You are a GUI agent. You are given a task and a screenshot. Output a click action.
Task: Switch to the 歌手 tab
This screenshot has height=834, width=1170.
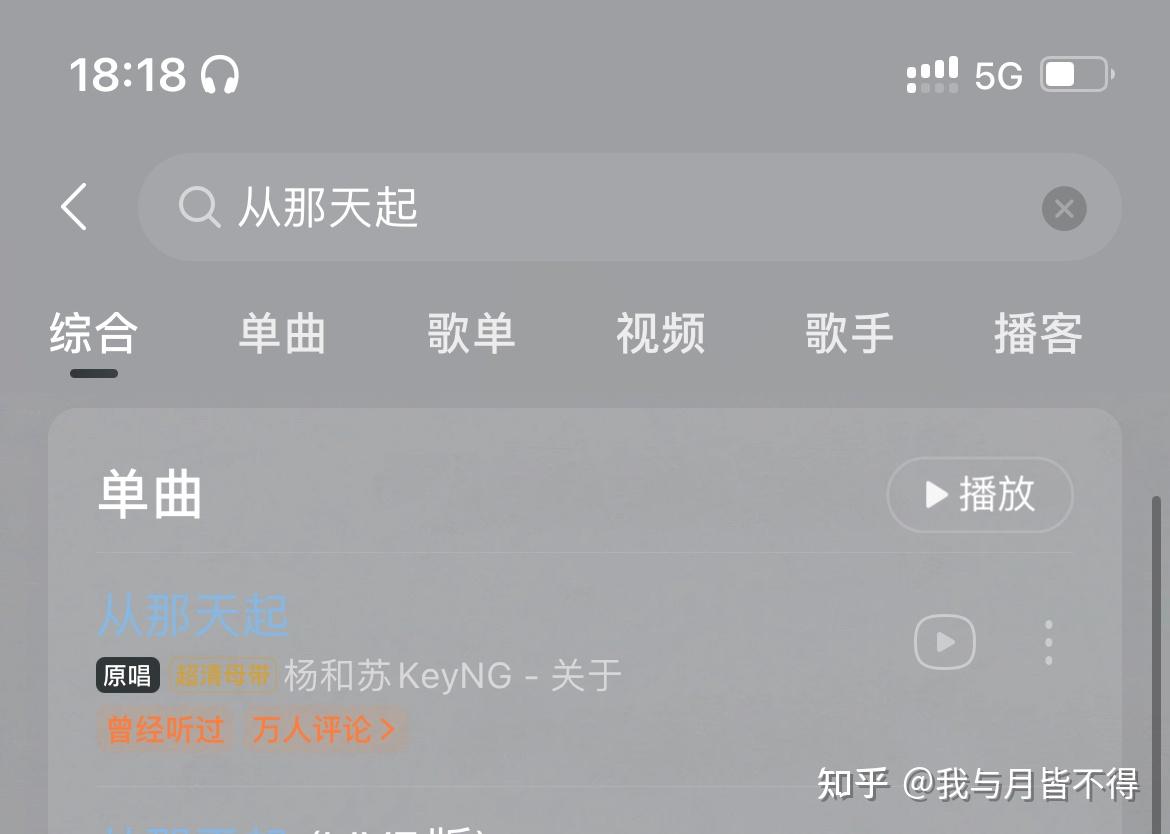(x=849, y=333)
